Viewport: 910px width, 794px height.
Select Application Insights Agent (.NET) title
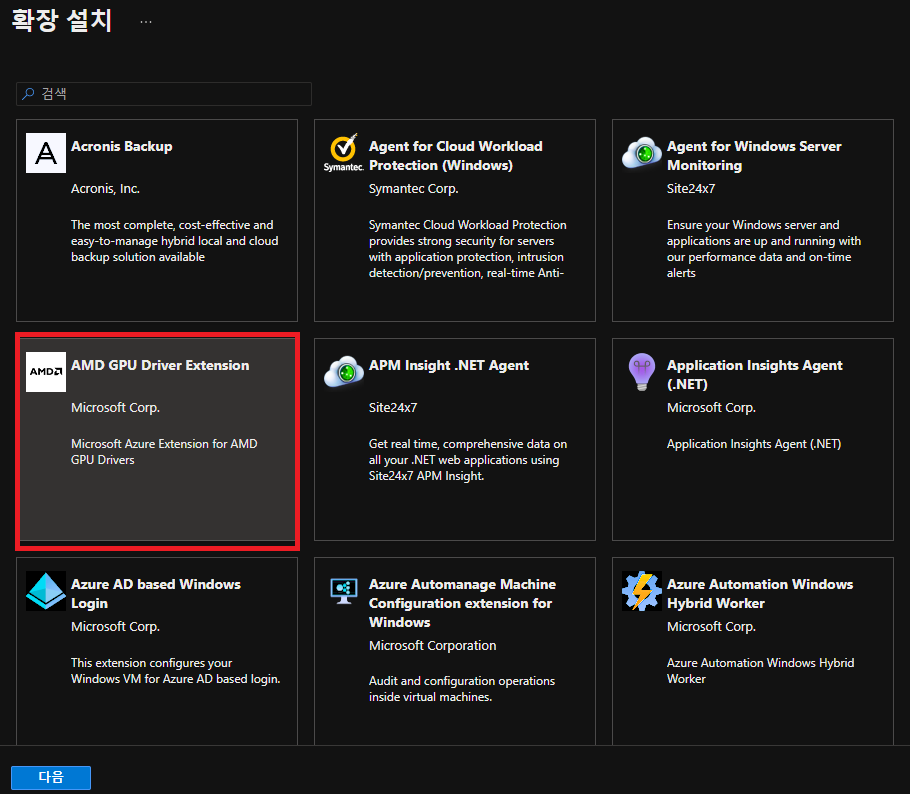(x=754, y=374)
